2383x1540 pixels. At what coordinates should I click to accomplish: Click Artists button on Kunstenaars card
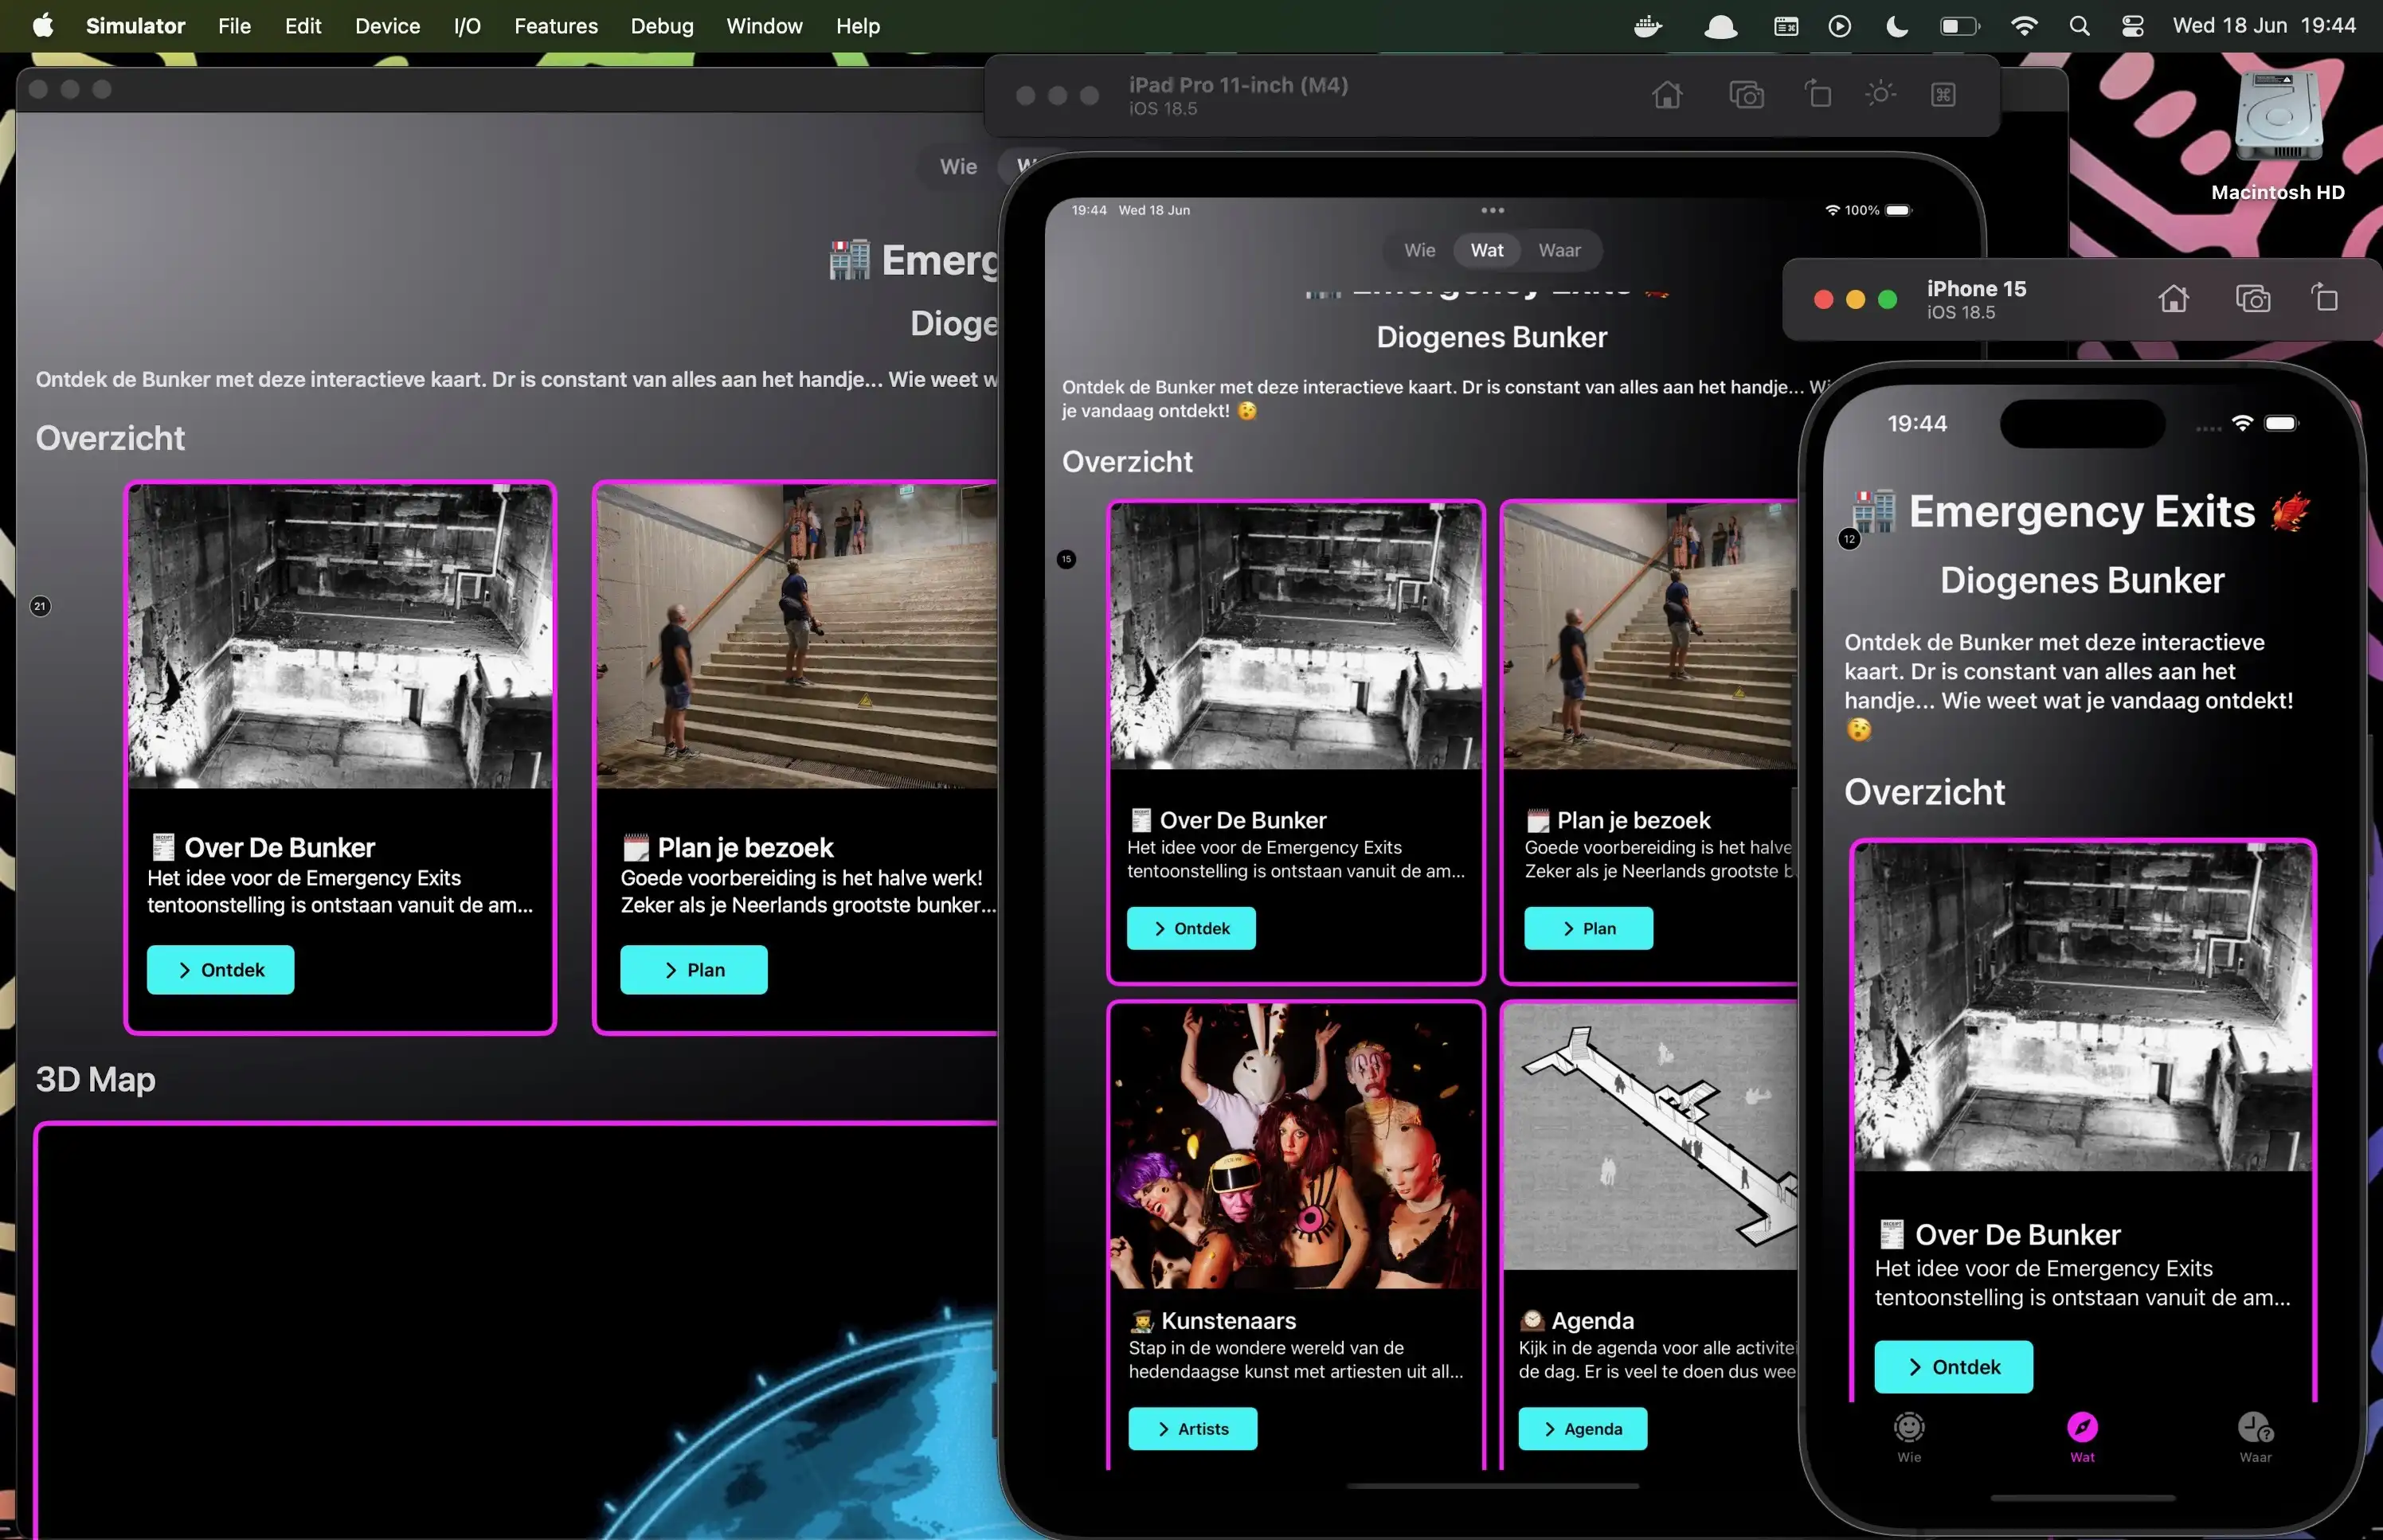[1192, 1429]
